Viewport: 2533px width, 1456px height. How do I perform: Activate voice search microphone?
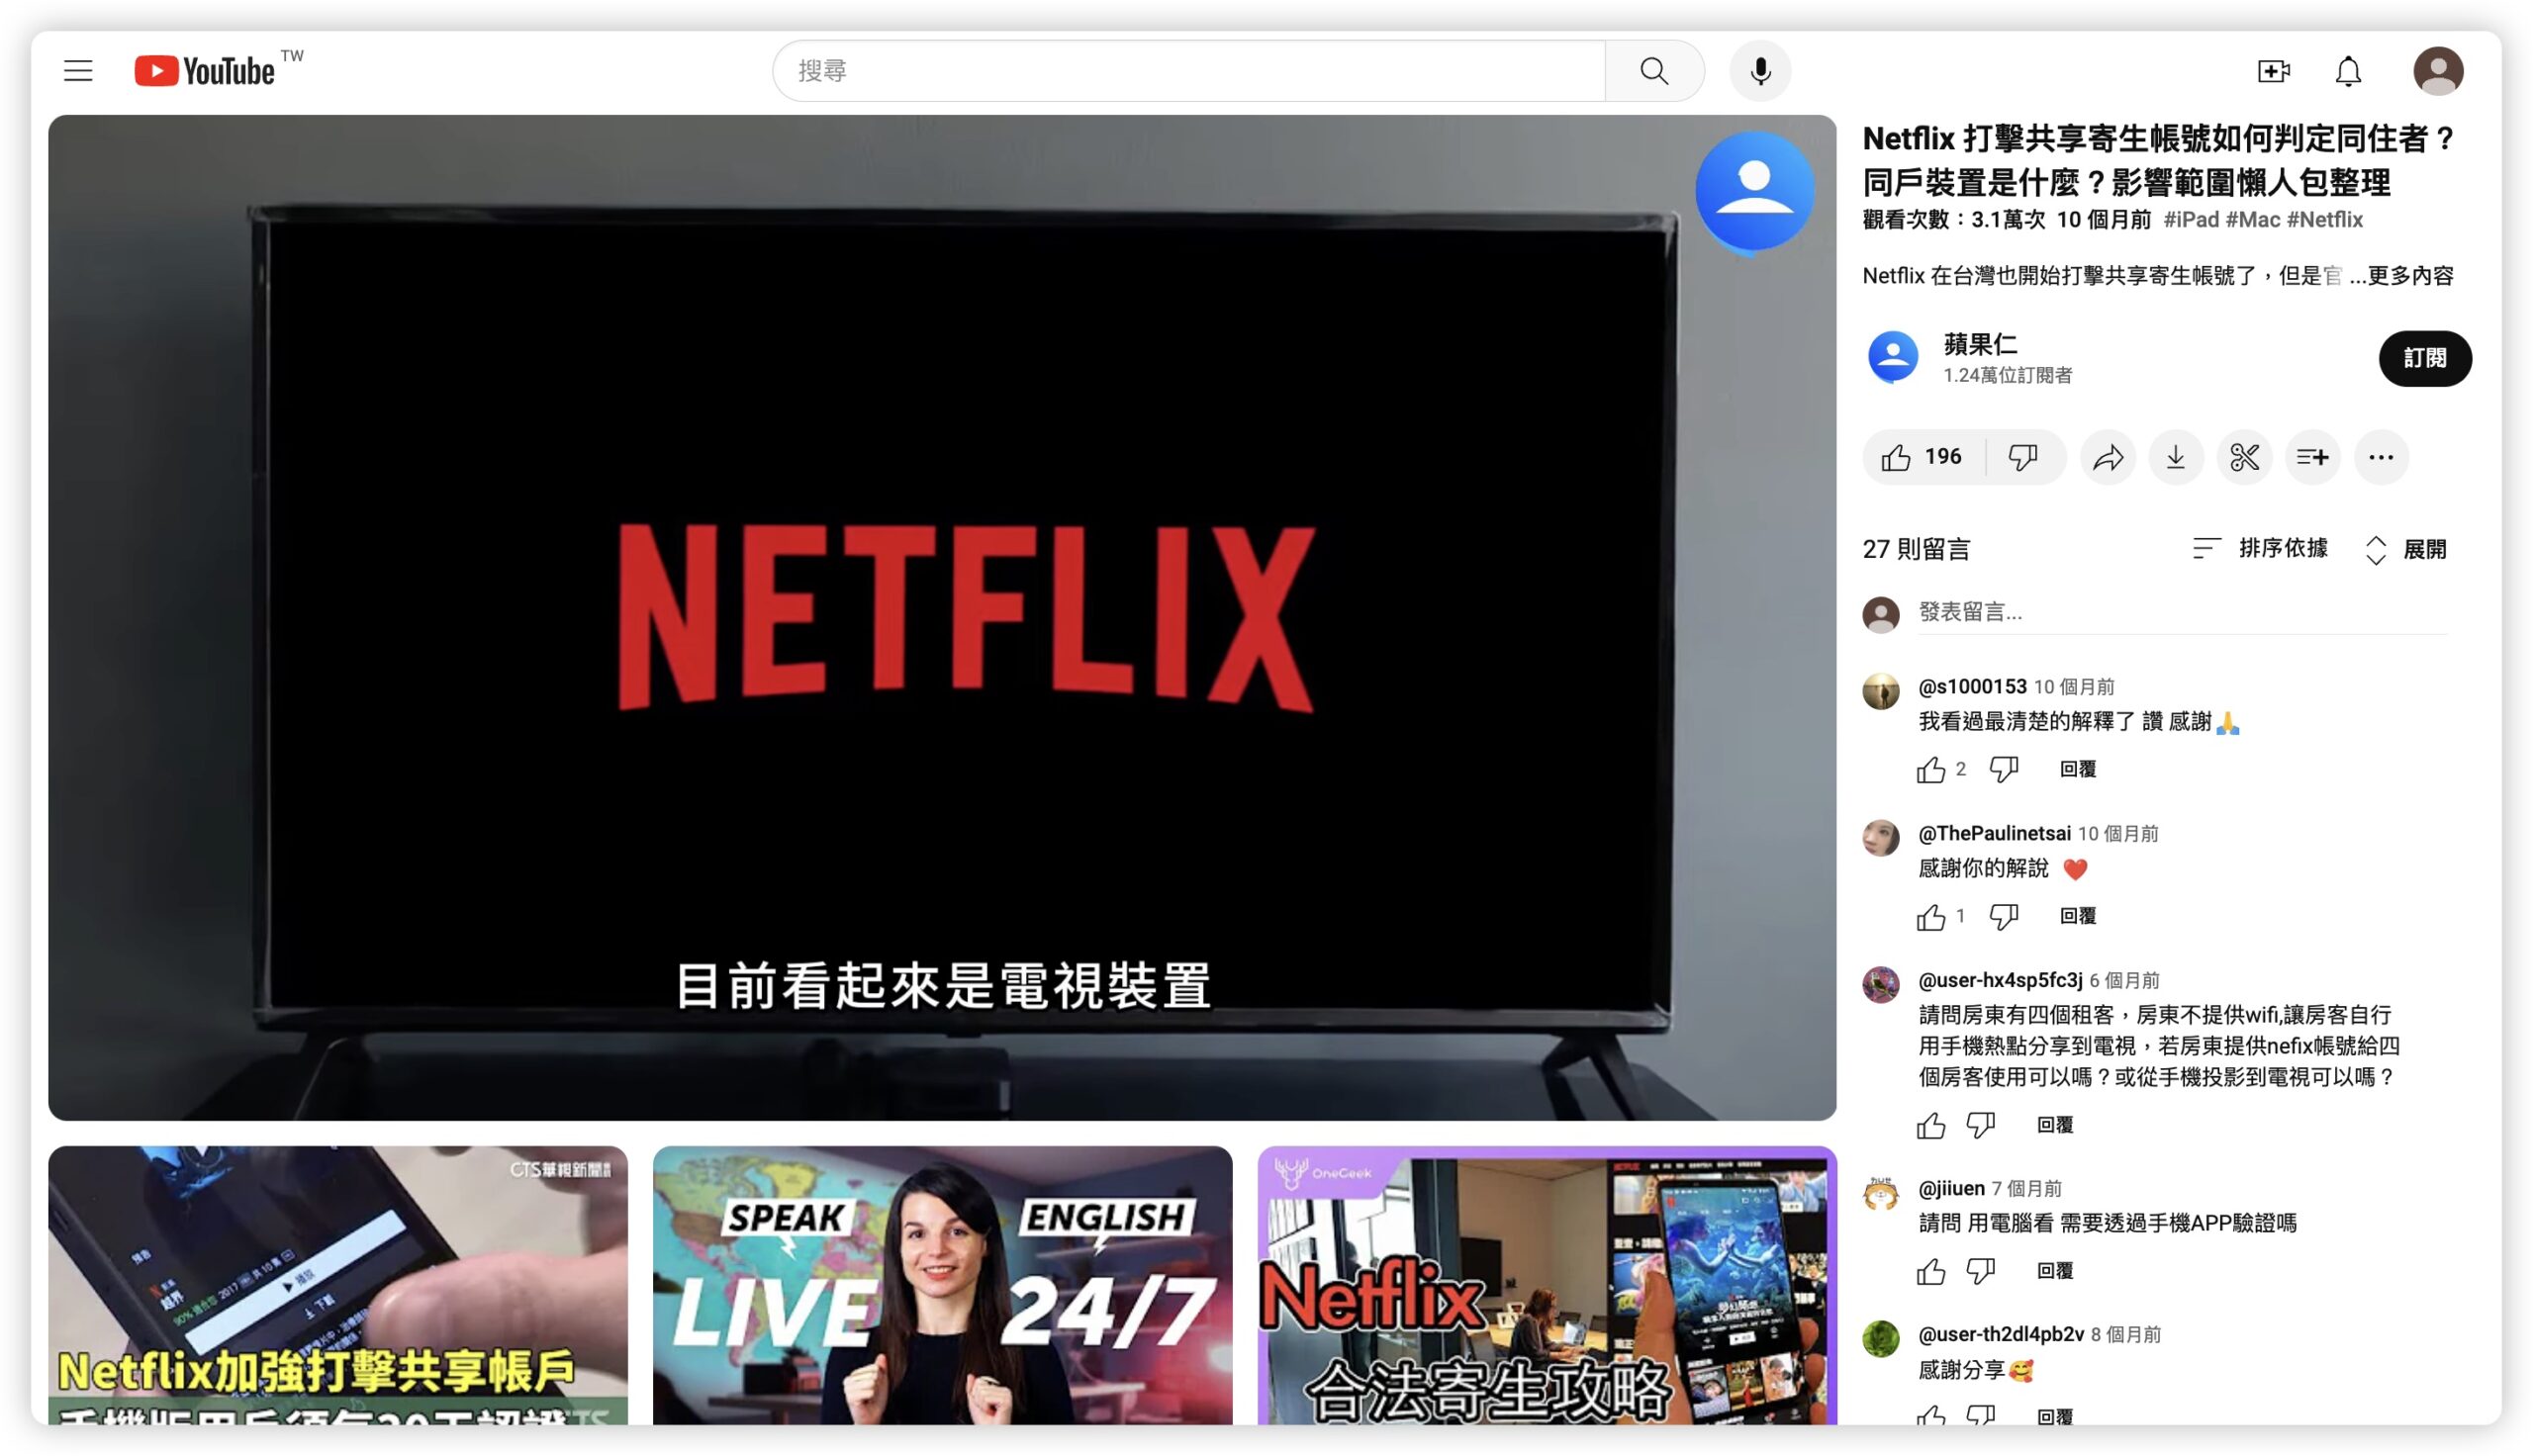click(x=1760, y=71)
